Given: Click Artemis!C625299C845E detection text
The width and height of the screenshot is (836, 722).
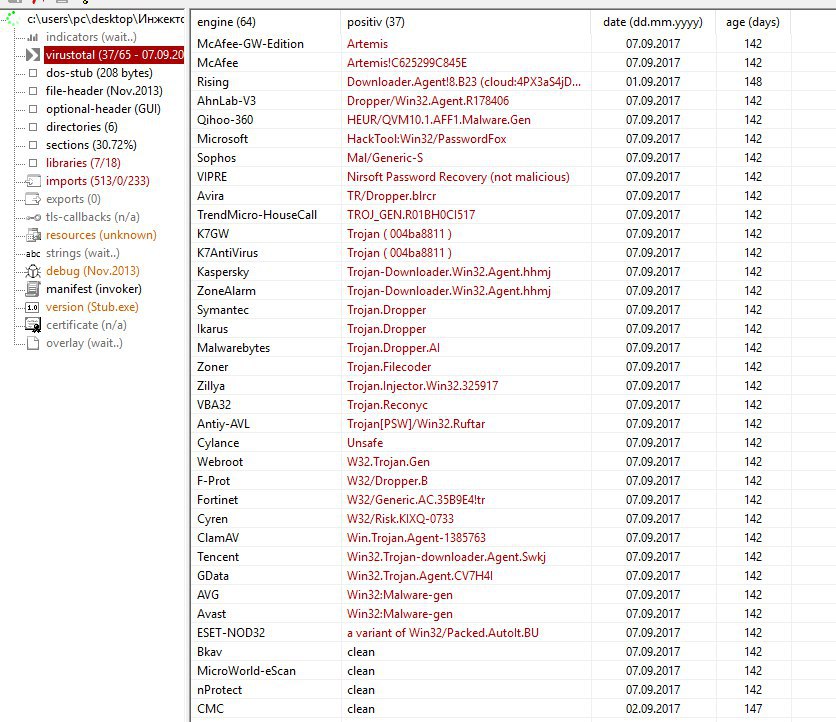Looking at the screenshot, I should (407, 63).
